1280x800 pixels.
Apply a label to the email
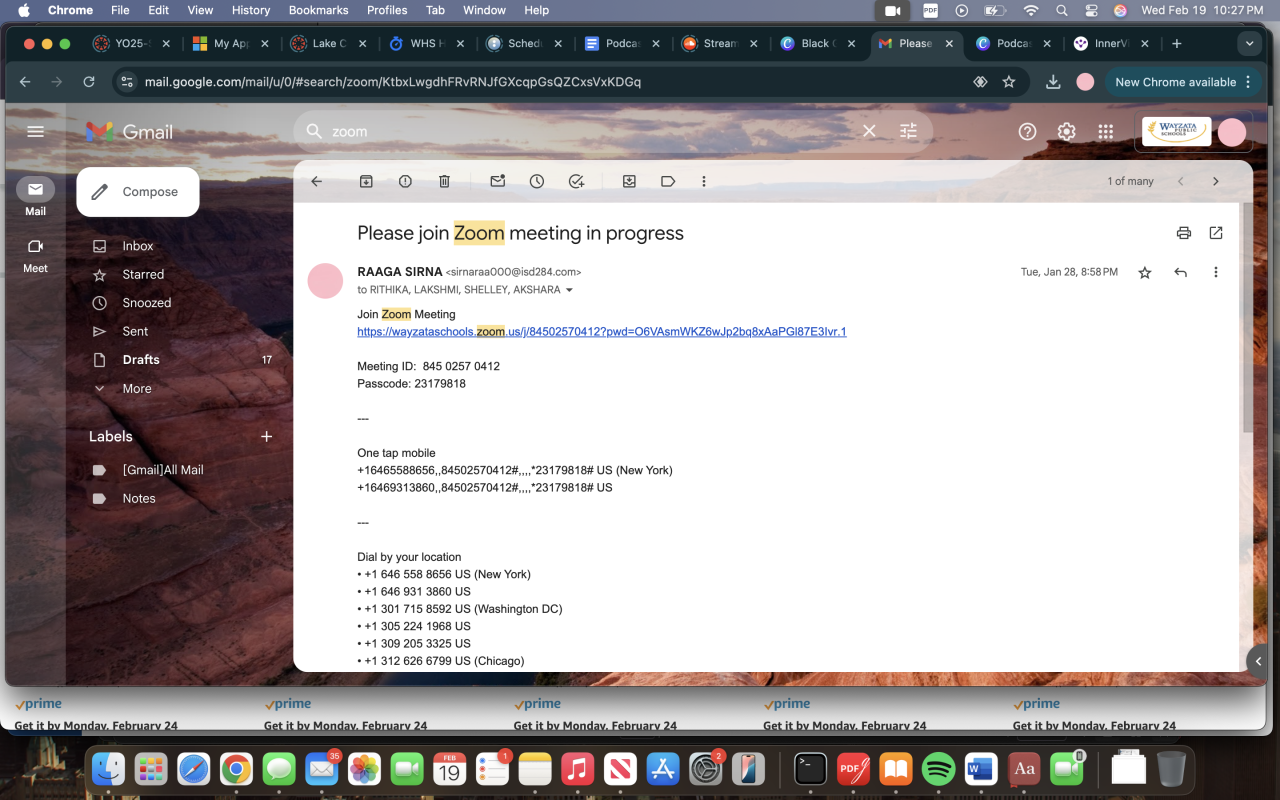(x=668, y=181)
